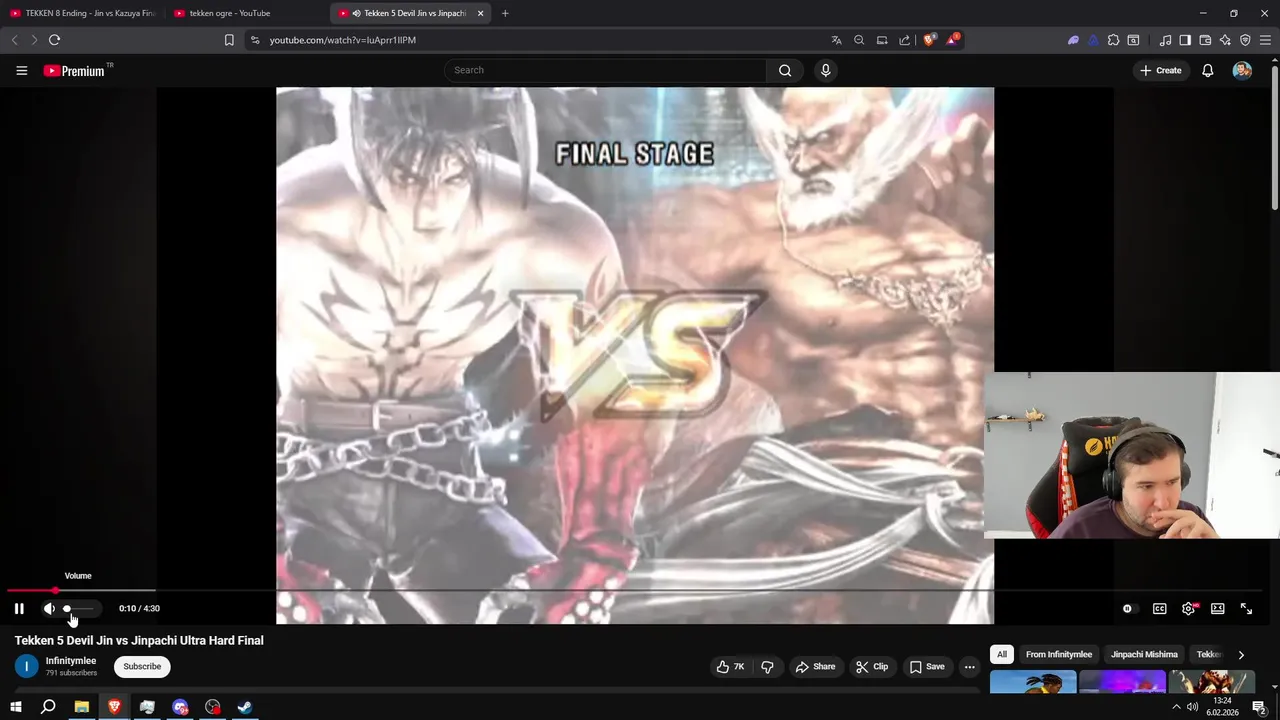Switch to theater mode view
This screenshot has width=1280, height=720.
point(1217,608)
